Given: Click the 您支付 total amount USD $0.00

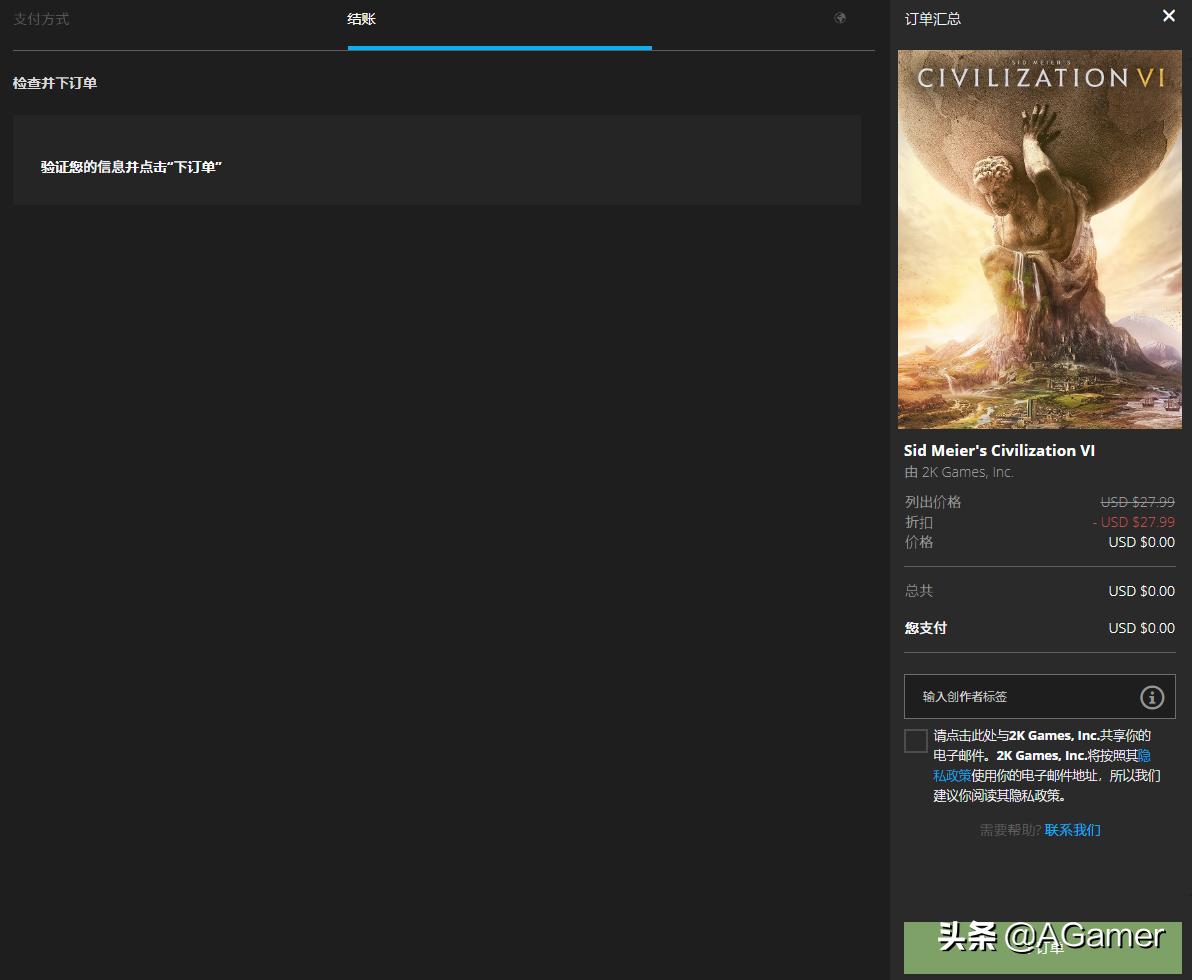Looking at the screenshot, I should click(1141, 628).
